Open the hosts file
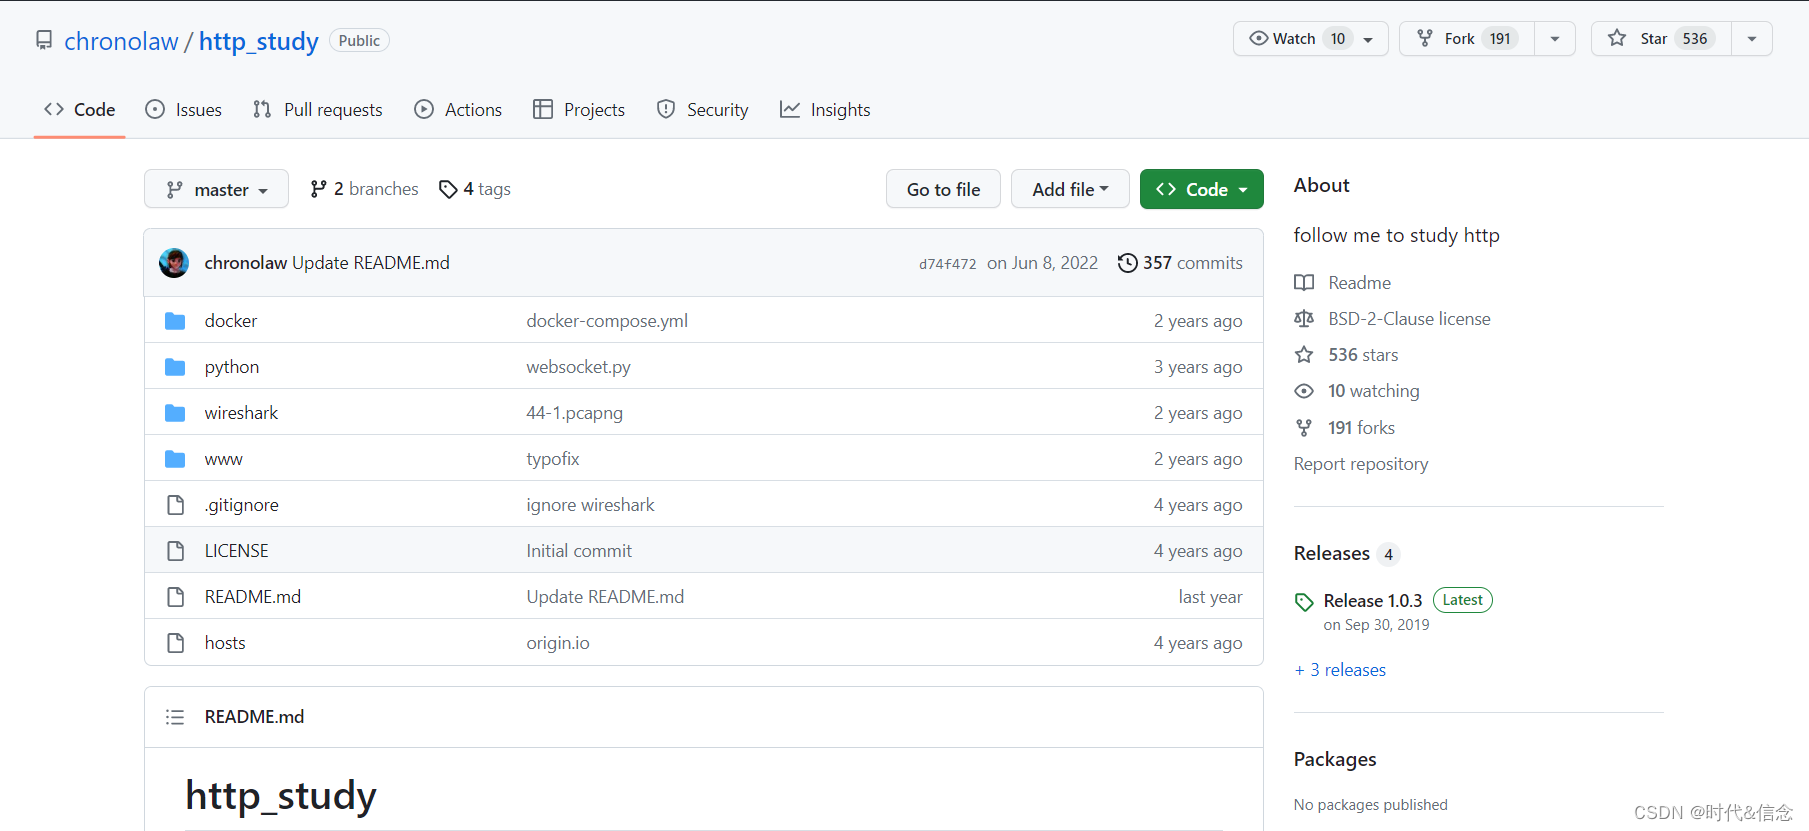This screenshot has width=1809, height=831. tap(225, 643)
